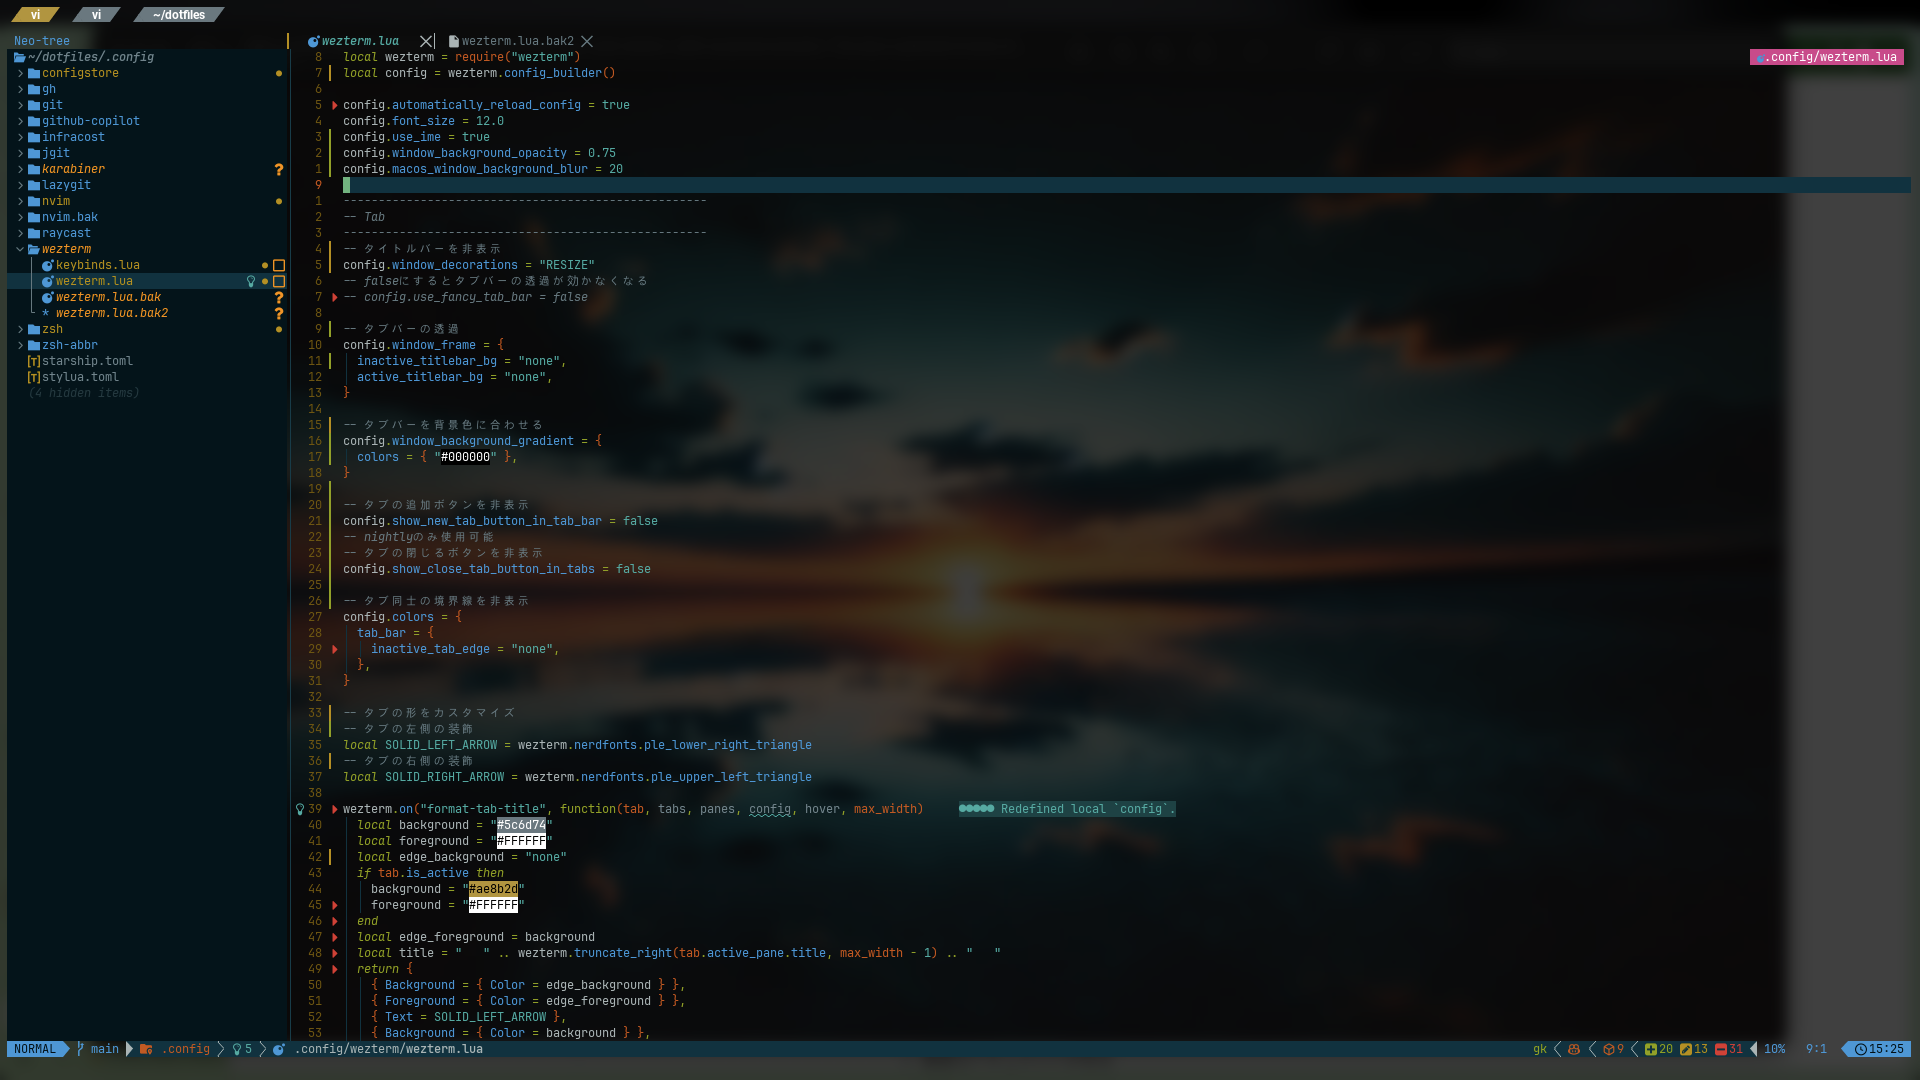The image size is (1920, 1080).
Task: Expand the raycast folder chevron
Action: point(20,233)
